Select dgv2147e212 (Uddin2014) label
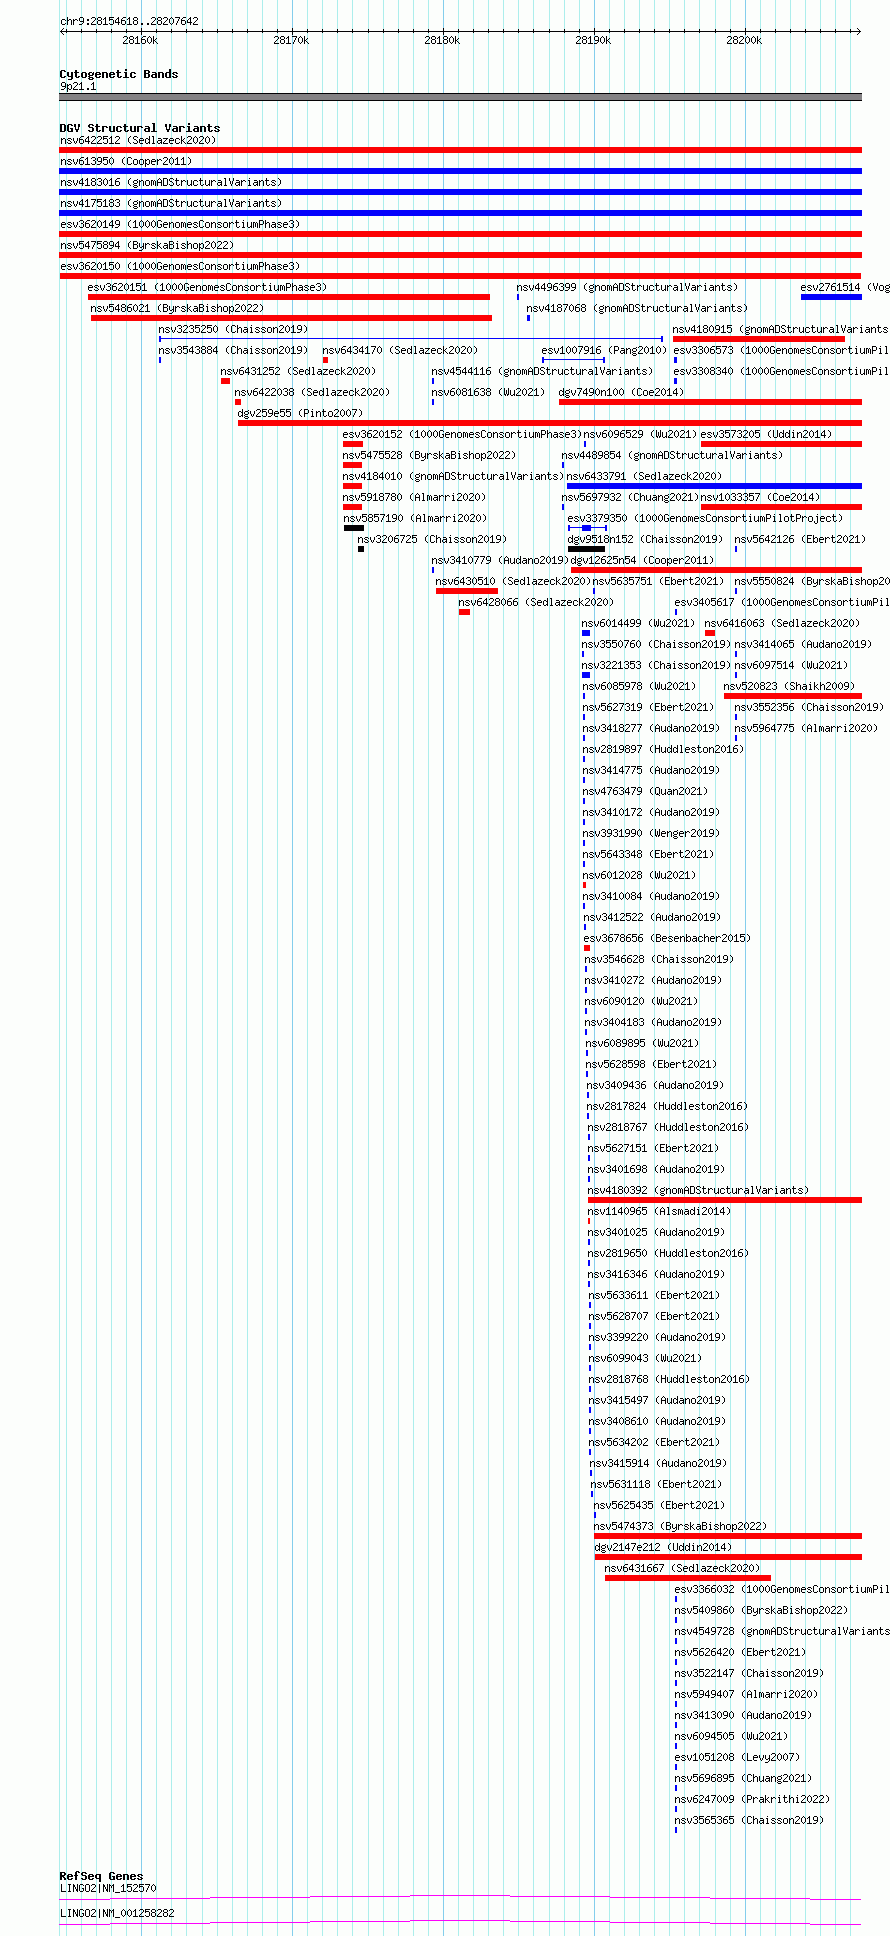The image size is (890, 1936). [x=663, y=1547]
